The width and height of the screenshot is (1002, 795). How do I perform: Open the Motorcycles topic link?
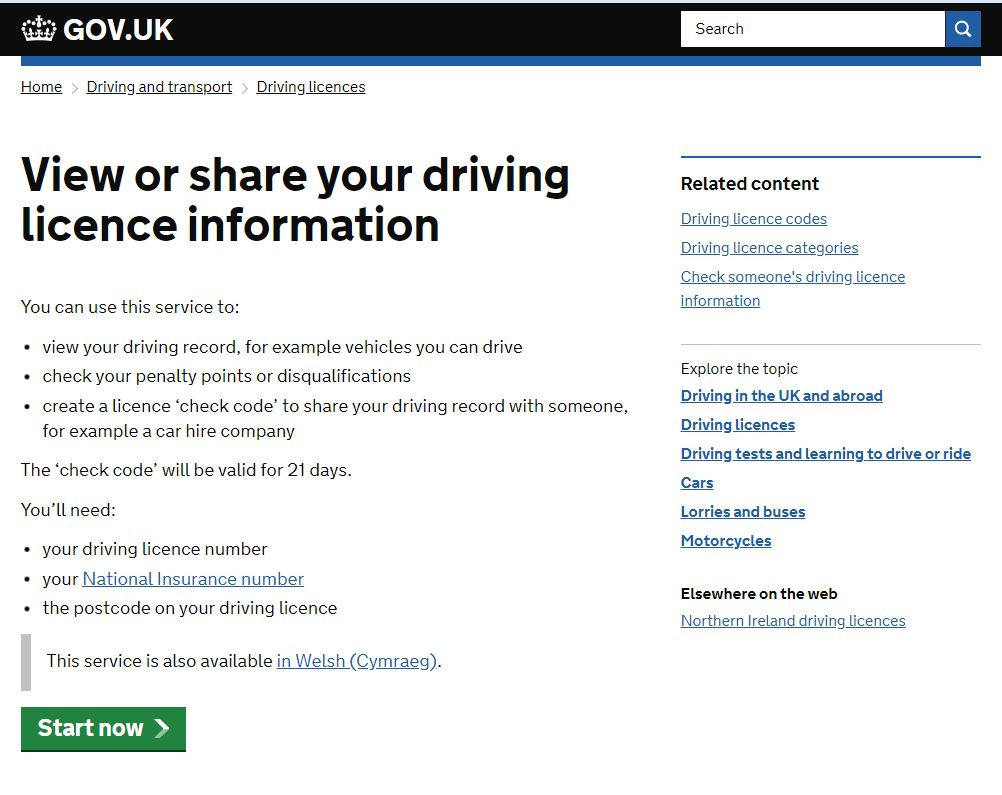(726, 540)
